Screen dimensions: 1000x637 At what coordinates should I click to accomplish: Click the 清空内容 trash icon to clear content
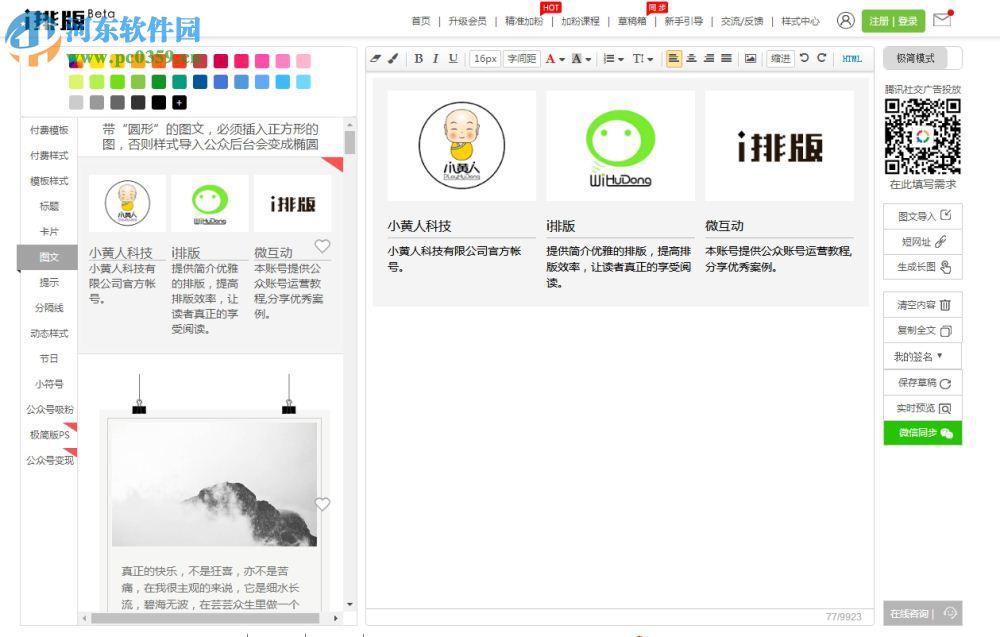pyautogui.click(x=946, y=305)
